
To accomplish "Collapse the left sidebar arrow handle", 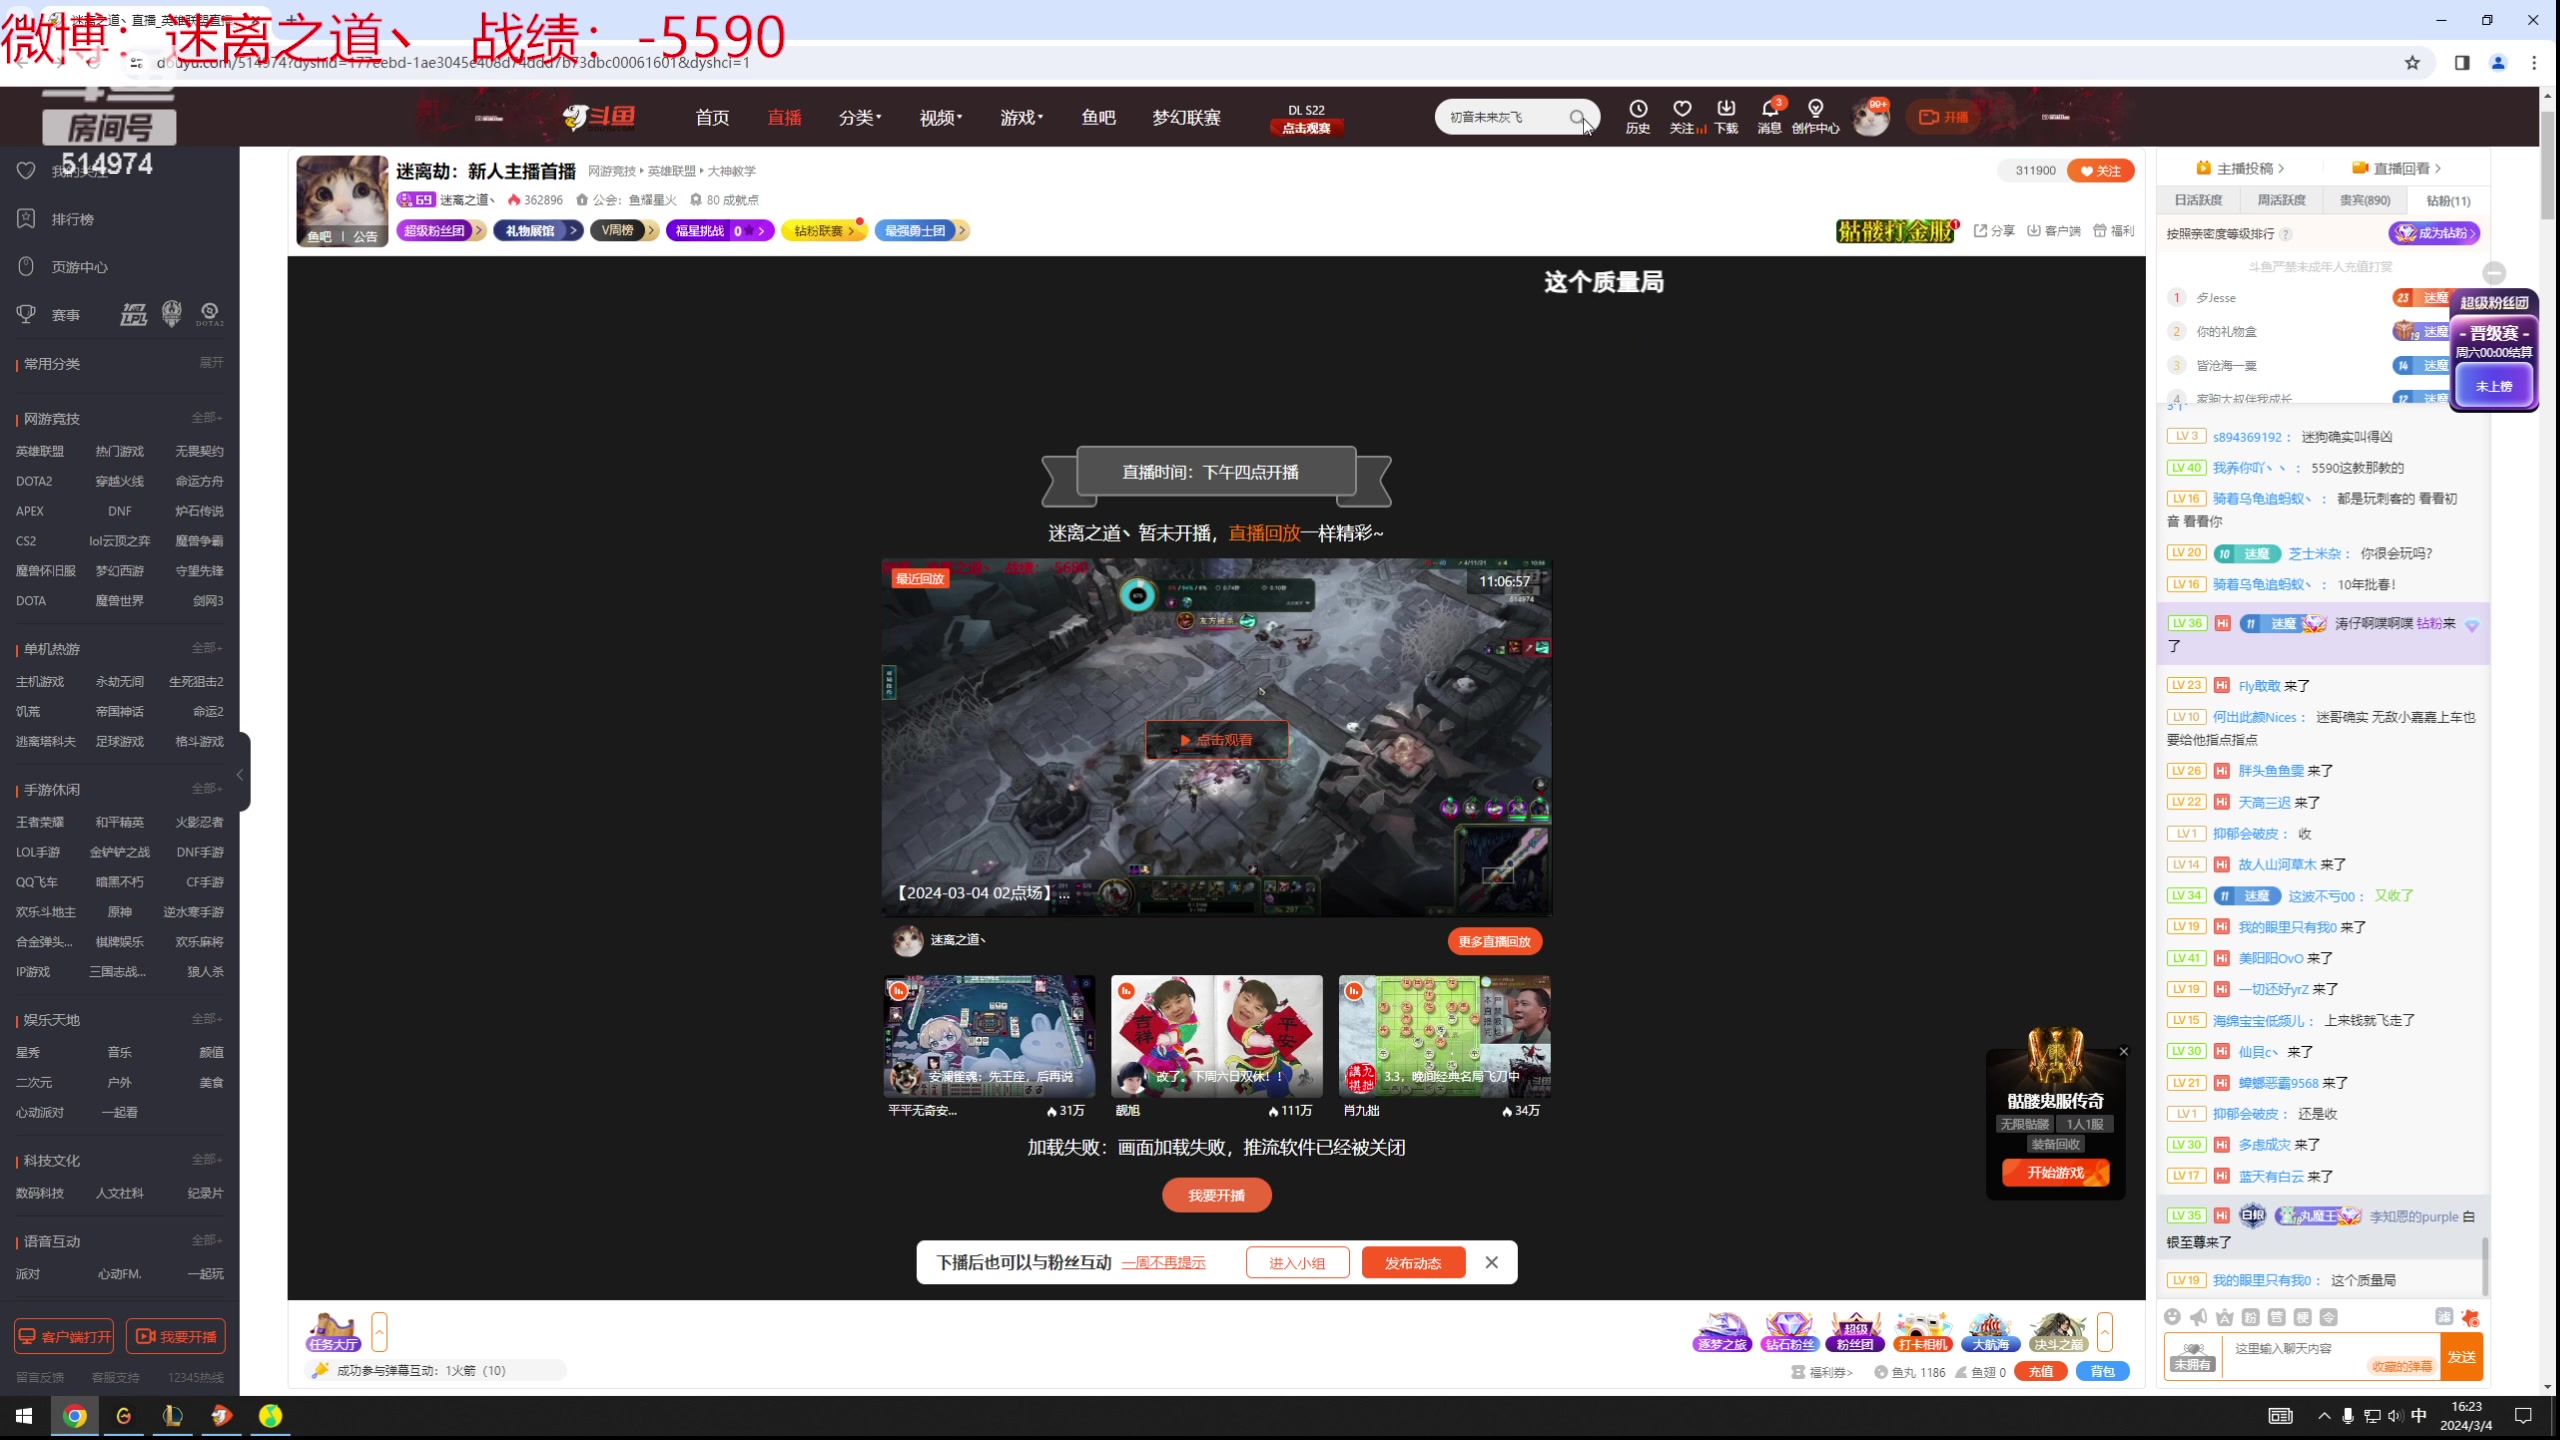I will (x=240, y=775).
